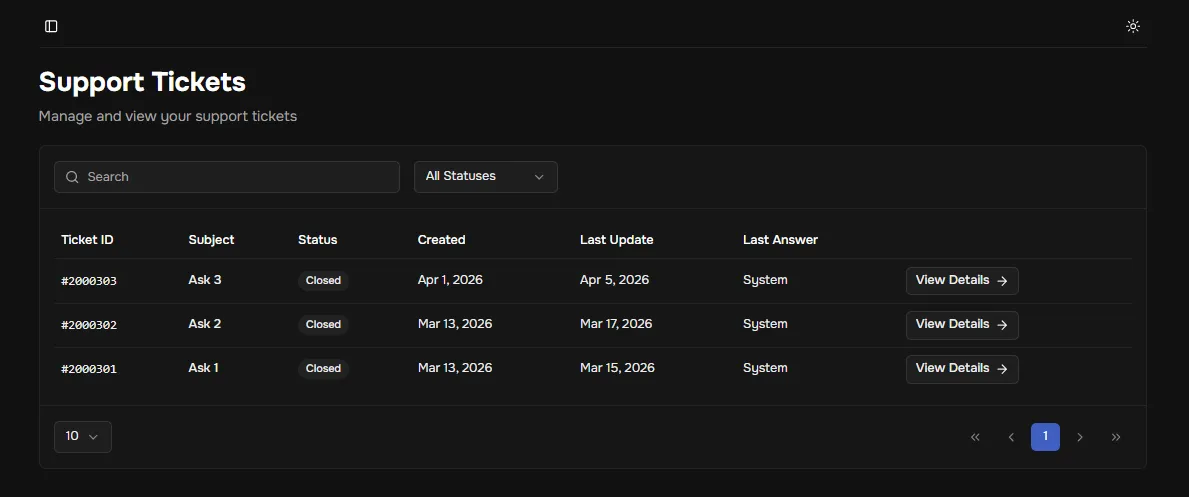Go to the first page of tickets

[x=975, y=437]
